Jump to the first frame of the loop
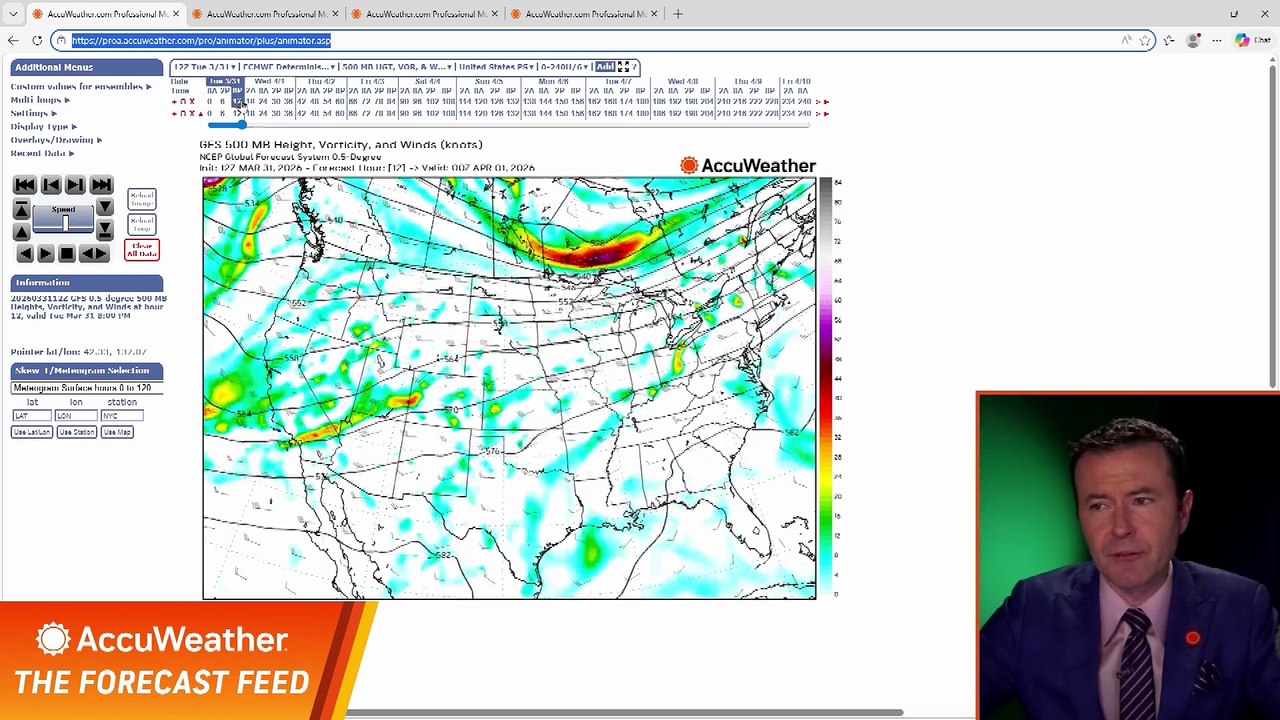The height and width of the screenshot is (720, 1280). pyautogui.click(x=25, y=185)
